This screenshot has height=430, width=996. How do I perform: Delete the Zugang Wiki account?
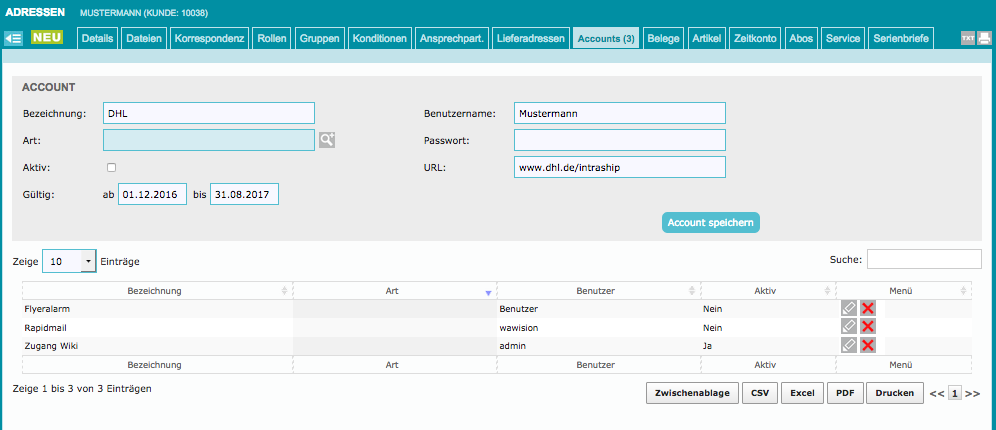coord(868,345)
